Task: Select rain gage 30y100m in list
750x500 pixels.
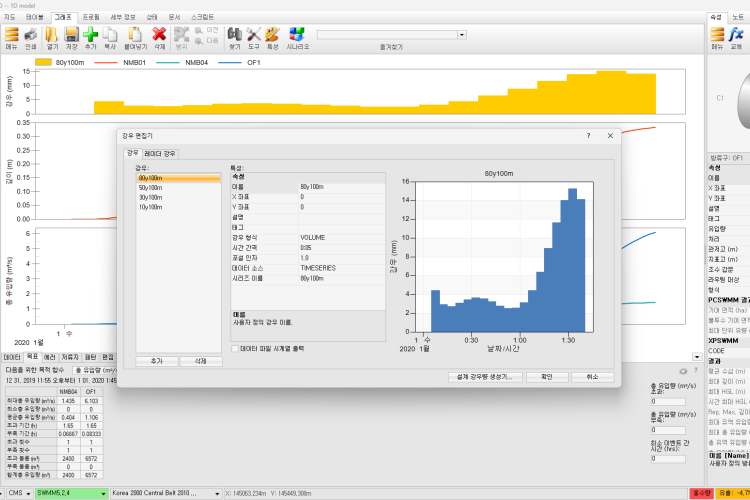Action: pos(178,198)
